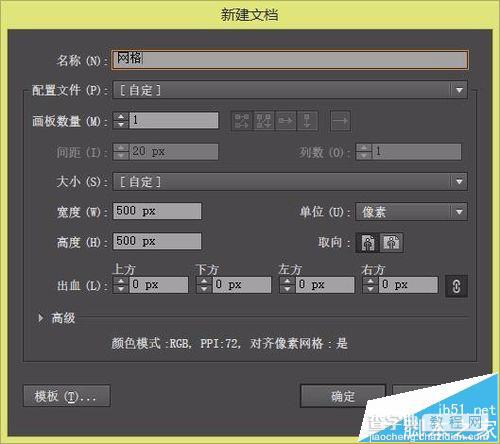Increase top (上方) bleed value
This screenshot has height=444, width=500.
121,281
